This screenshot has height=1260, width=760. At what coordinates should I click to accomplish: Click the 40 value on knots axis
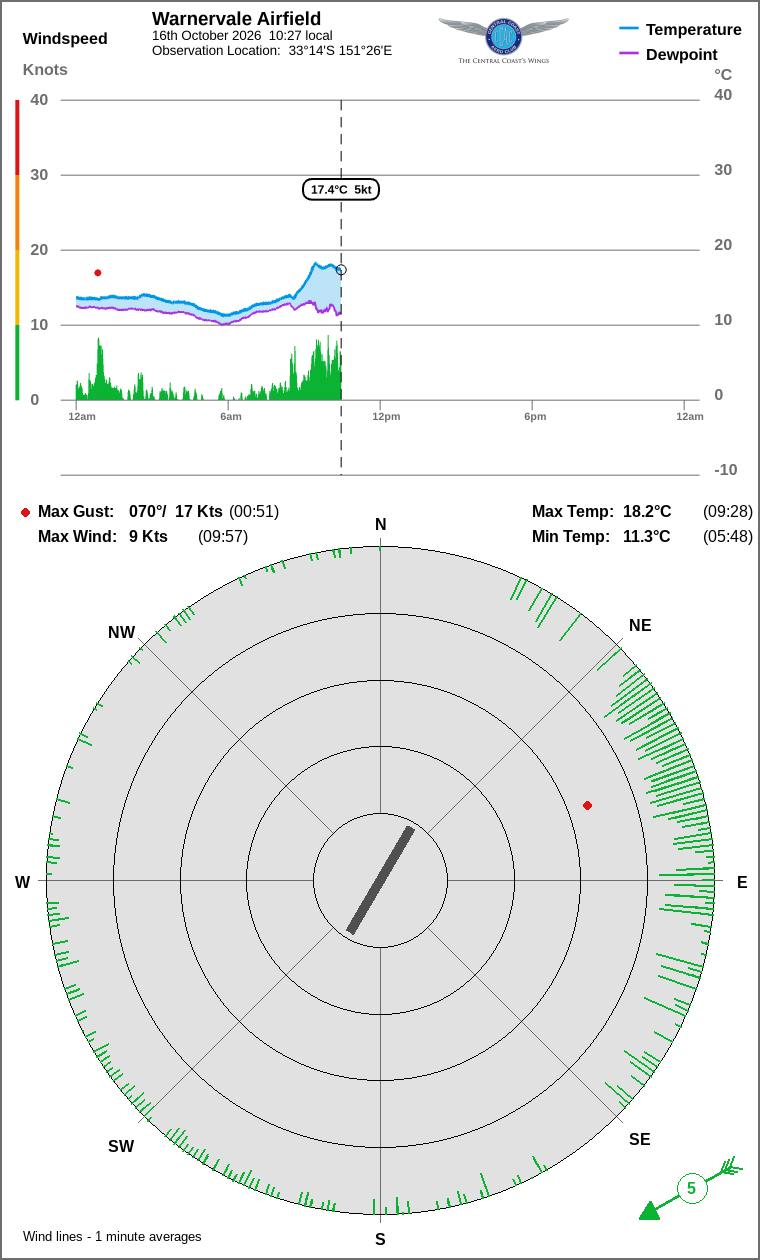click(x=39, y=100)
